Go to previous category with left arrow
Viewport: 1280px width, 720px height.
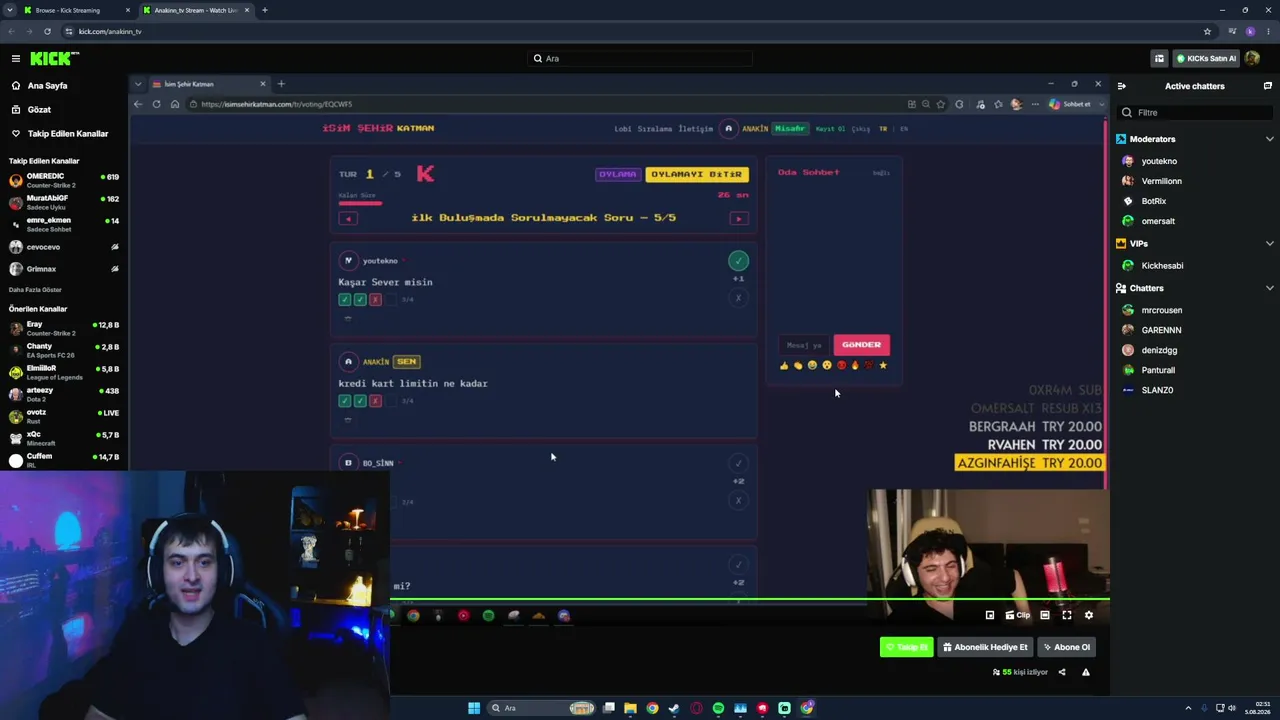(x=348, y=218)
